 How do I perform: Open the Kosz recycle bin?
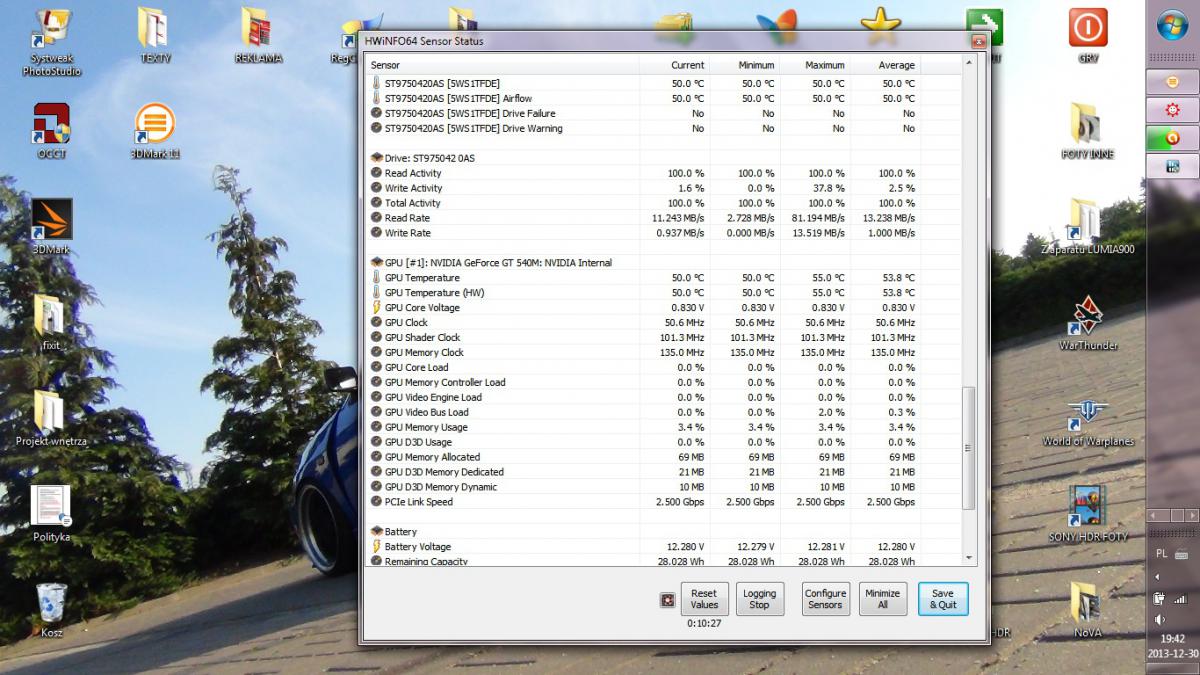[51, 610]
